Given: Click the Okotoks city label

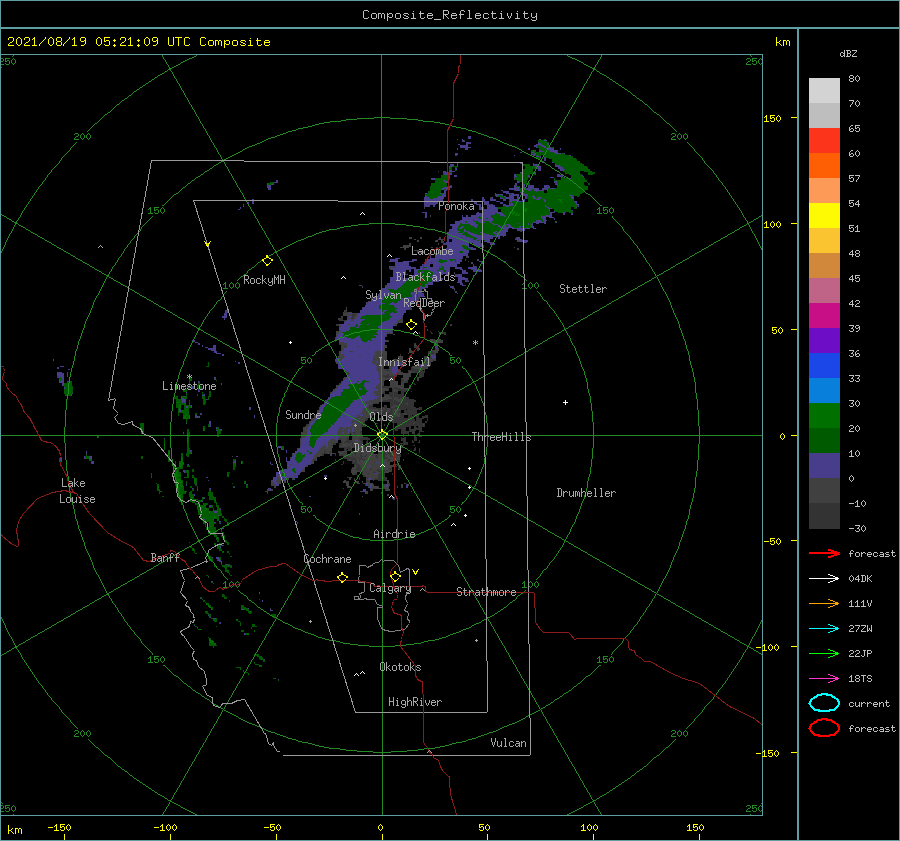Looking at the screenshot, I should tap(400, 667).
